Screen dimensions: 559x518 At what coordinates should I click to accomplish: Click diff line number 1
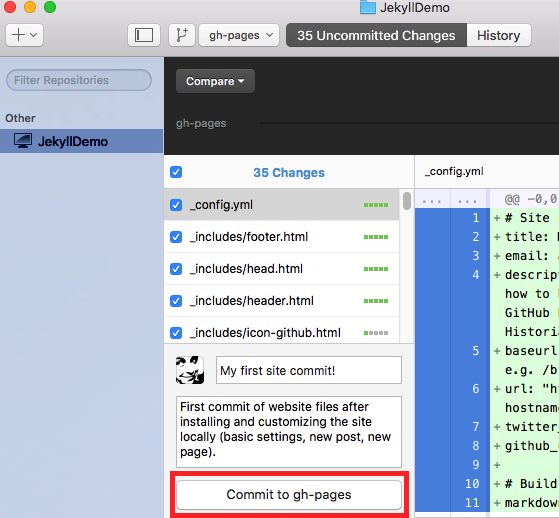476,217
